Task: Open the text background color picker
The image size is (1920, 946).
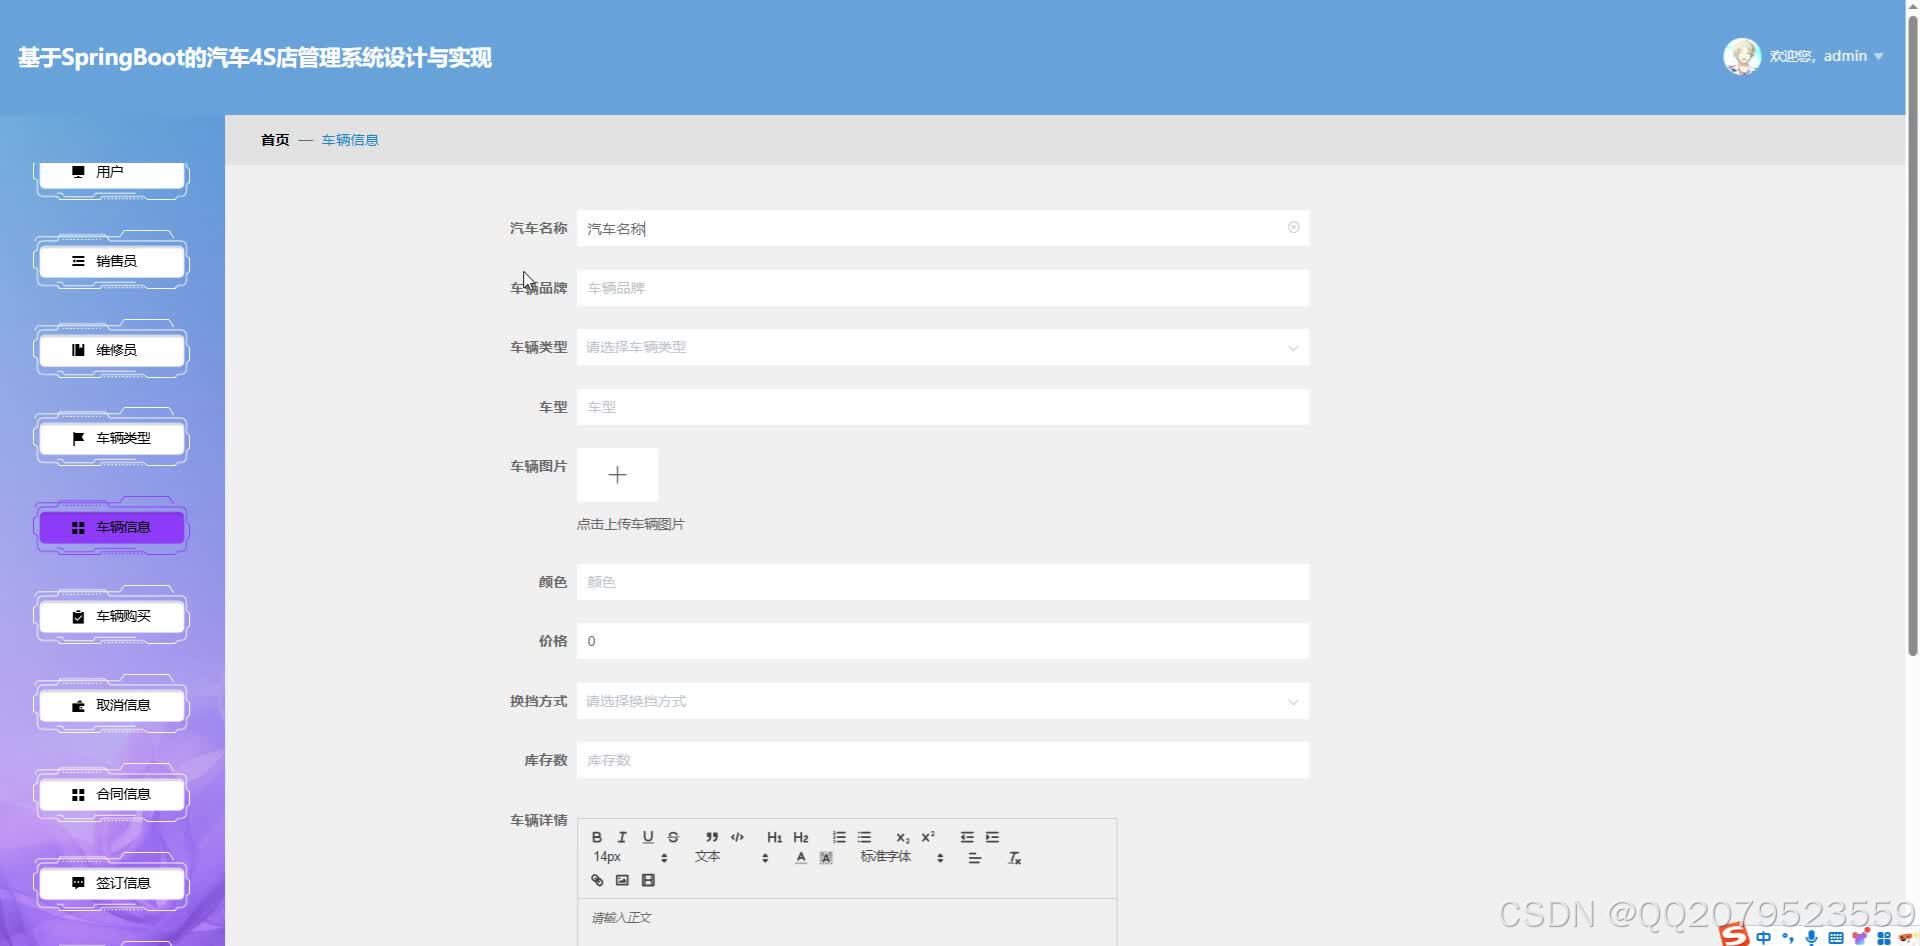Action: pyautogui.click(x=826, y=858)
